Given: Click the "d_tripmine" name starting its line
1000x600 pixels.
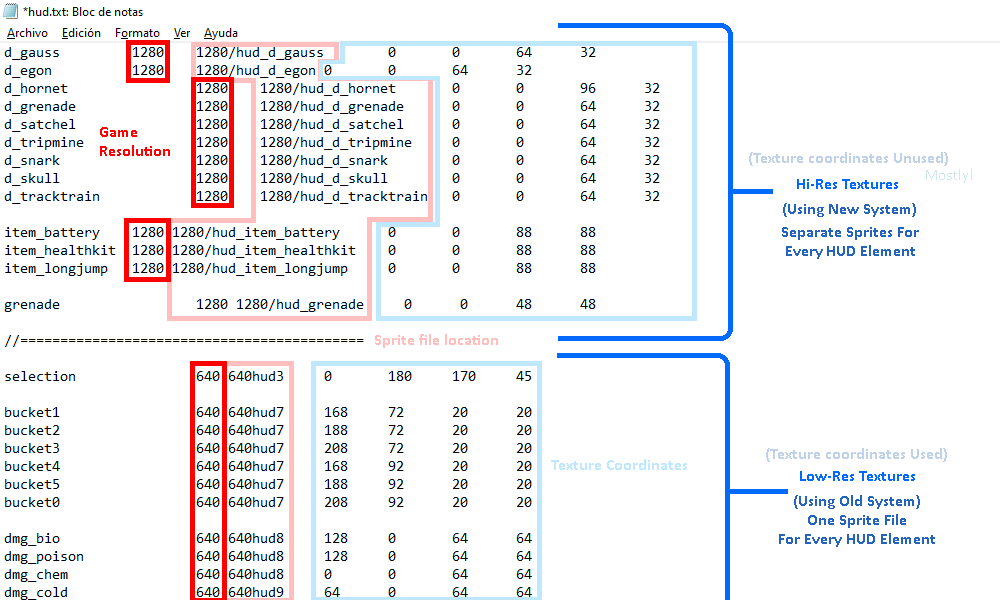Looking at the screenshot, I should 44,142.
